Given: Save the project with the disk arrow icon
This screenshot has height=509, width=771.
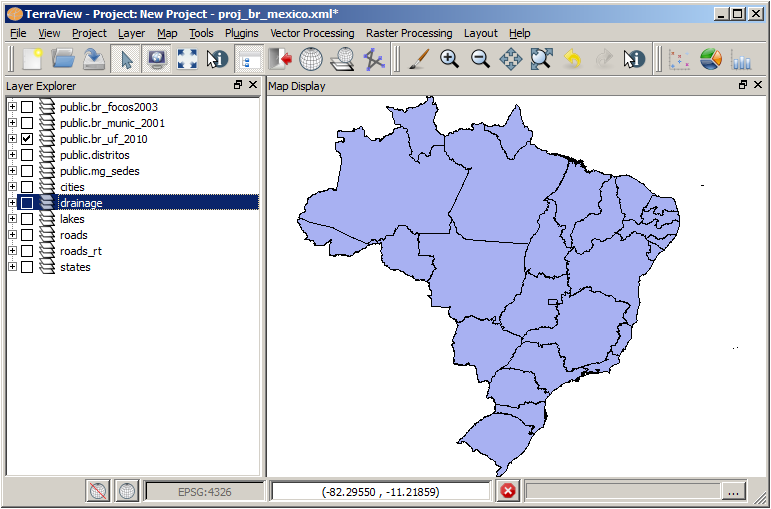Looking at the screenshot, I should pos(94,59).
